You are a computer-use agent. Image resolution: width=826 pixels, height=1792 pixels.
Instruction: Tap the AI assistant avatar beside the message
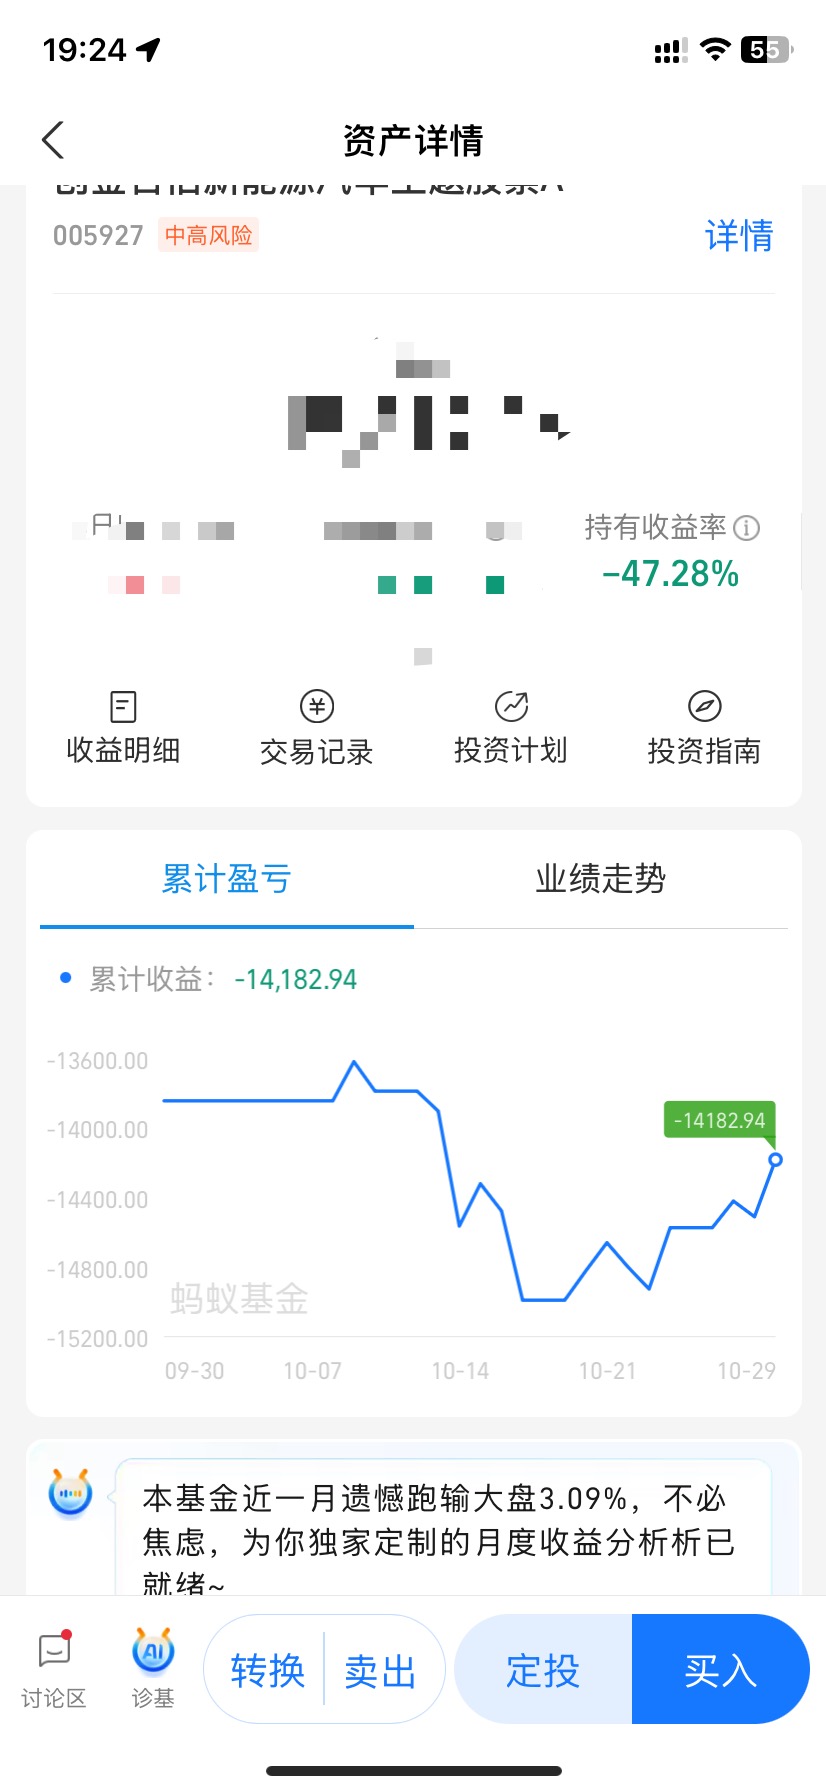coord(70,1493)
